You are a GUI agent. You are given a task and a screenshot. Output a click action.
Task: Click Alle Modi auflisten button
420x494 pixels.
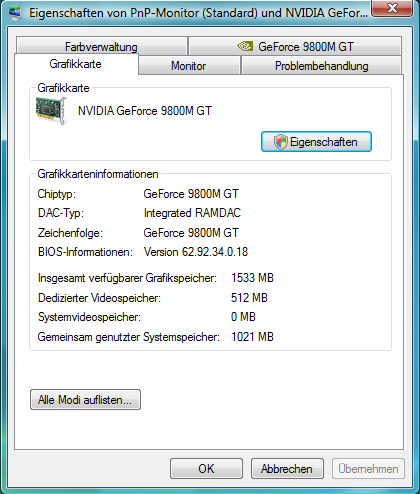point(85,399)
